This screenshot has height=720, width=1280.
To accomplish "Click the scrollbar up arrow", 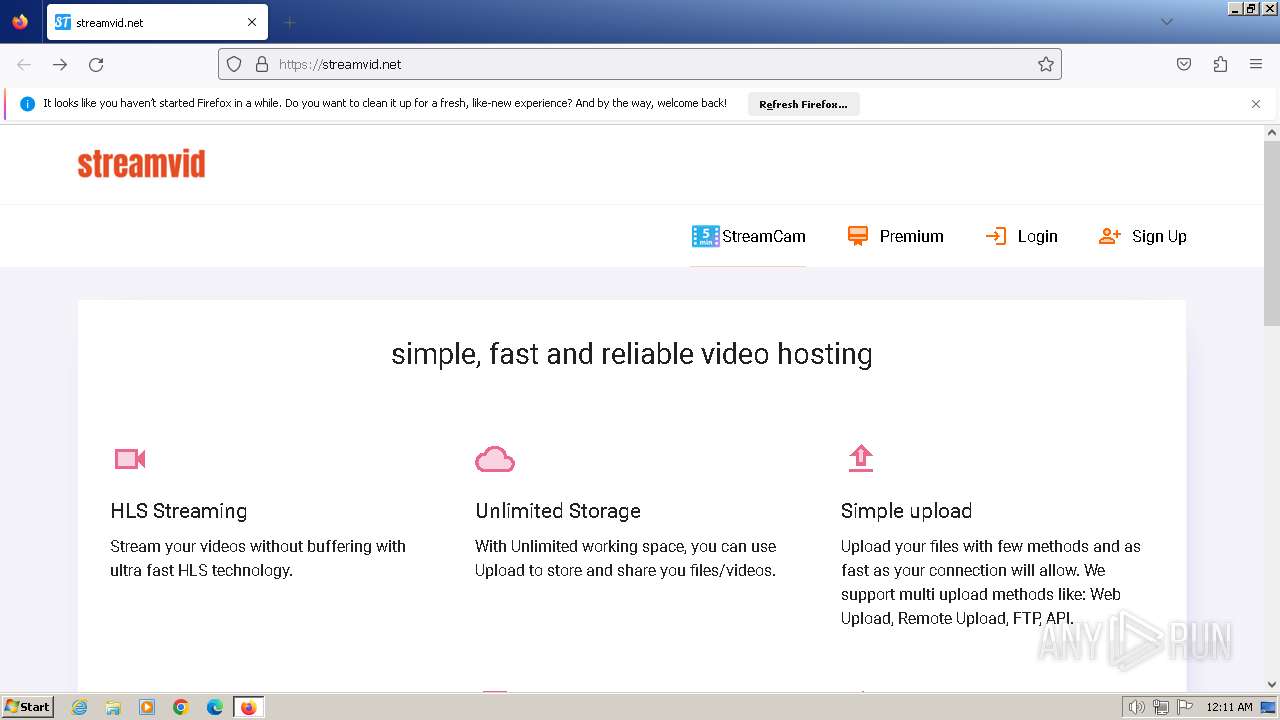I will click(x=1272, y=132).
